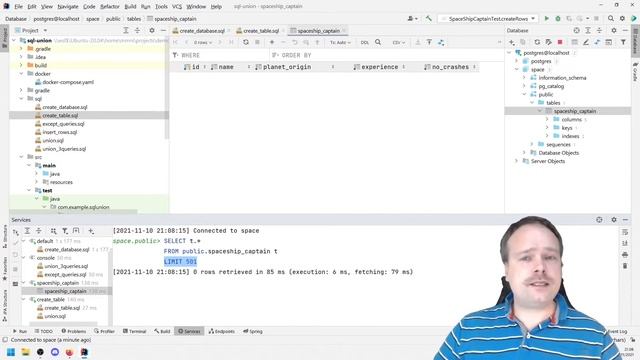Screen dimensions: 640x360
Task: Open the Terminal tool window
Action: click(134, 331)
